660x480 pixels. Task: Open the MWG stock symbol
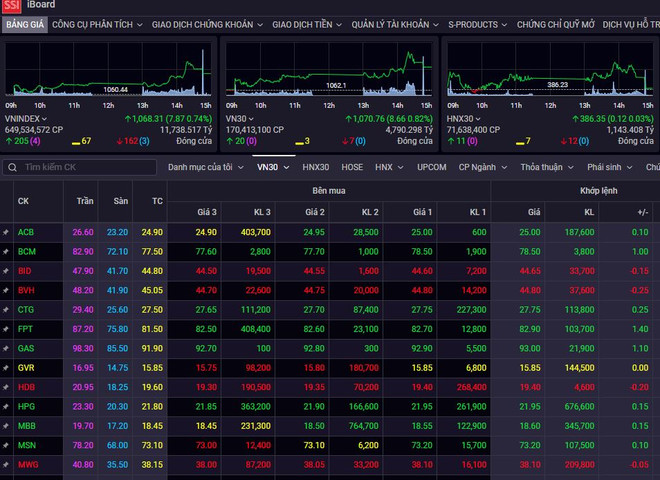click(x=28, y=464)
